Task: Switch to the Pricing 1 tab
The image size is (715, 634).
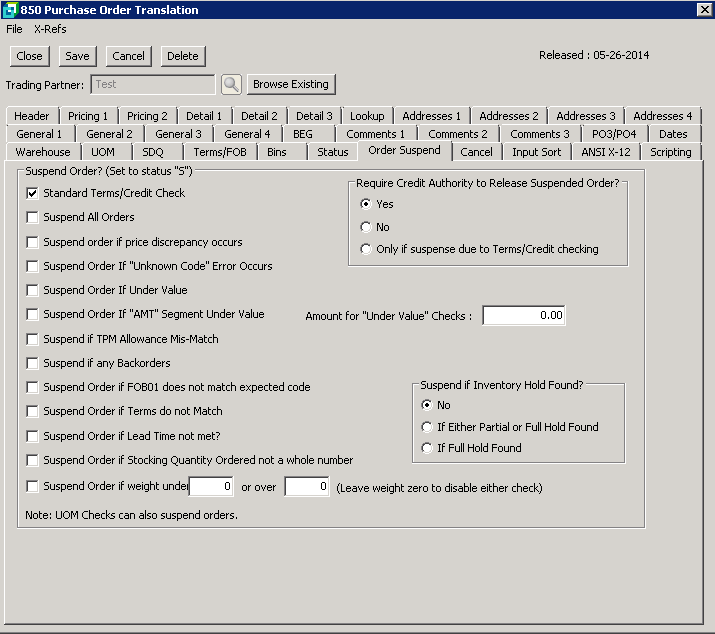Action: [89, 116]
